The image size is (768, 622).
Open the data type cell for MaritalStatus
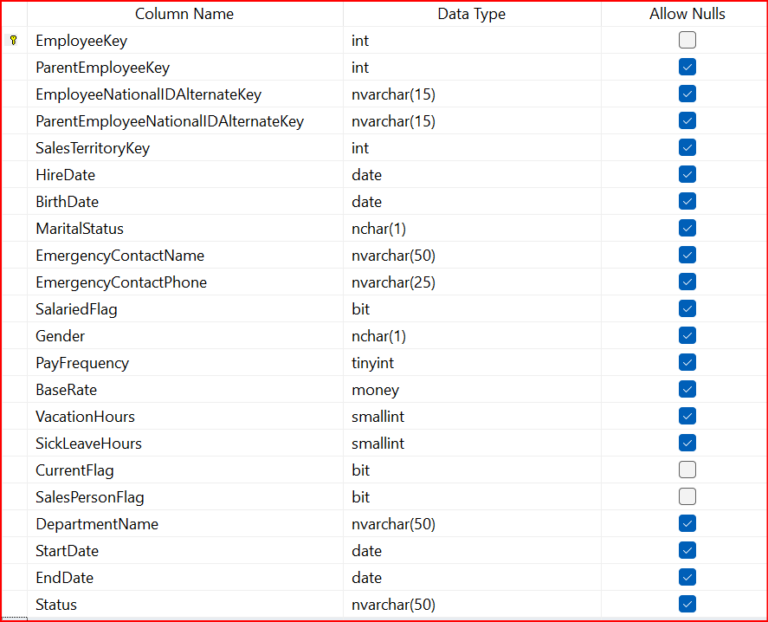pyautogui.click(x=472, y=228)
